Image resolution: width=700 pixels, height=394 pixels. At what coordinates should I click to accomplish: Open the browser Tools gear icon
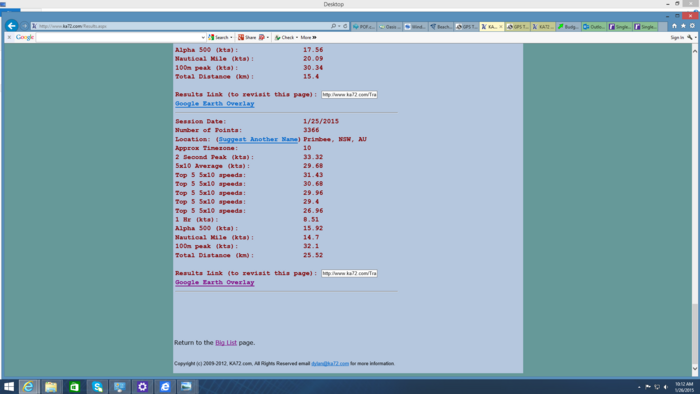click(x=692, y=26)
